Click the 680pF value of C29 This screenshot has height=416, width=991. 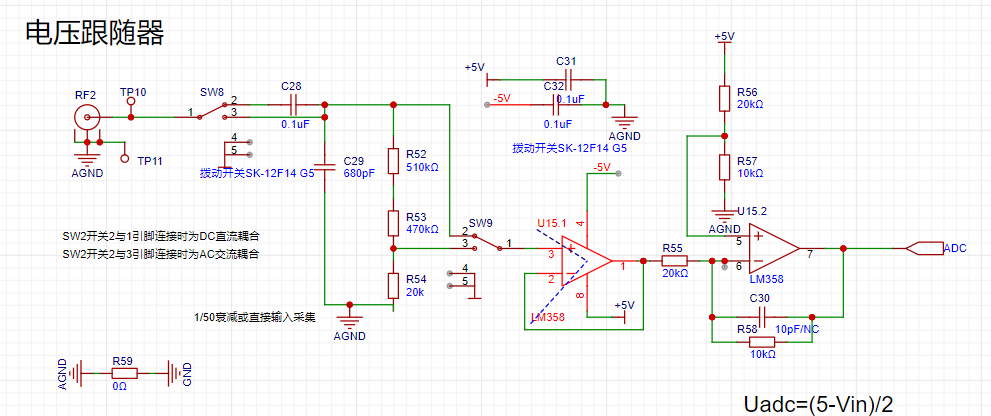coord(357,172)
